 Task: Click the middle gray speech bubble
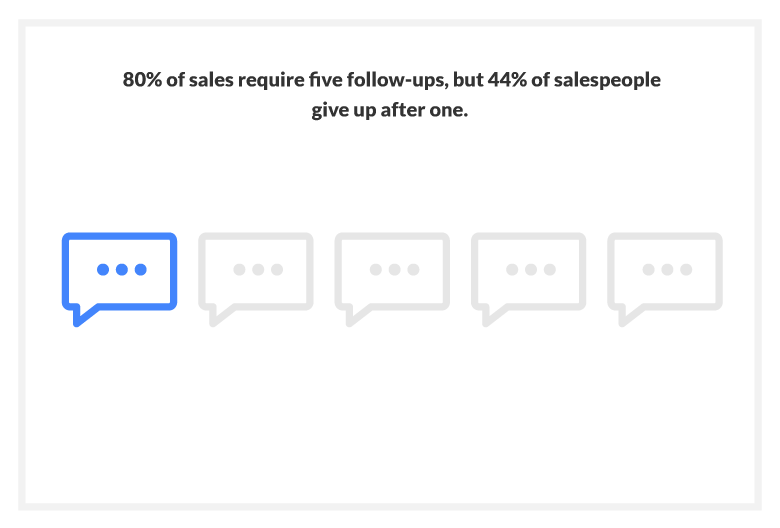pos(392,279)
